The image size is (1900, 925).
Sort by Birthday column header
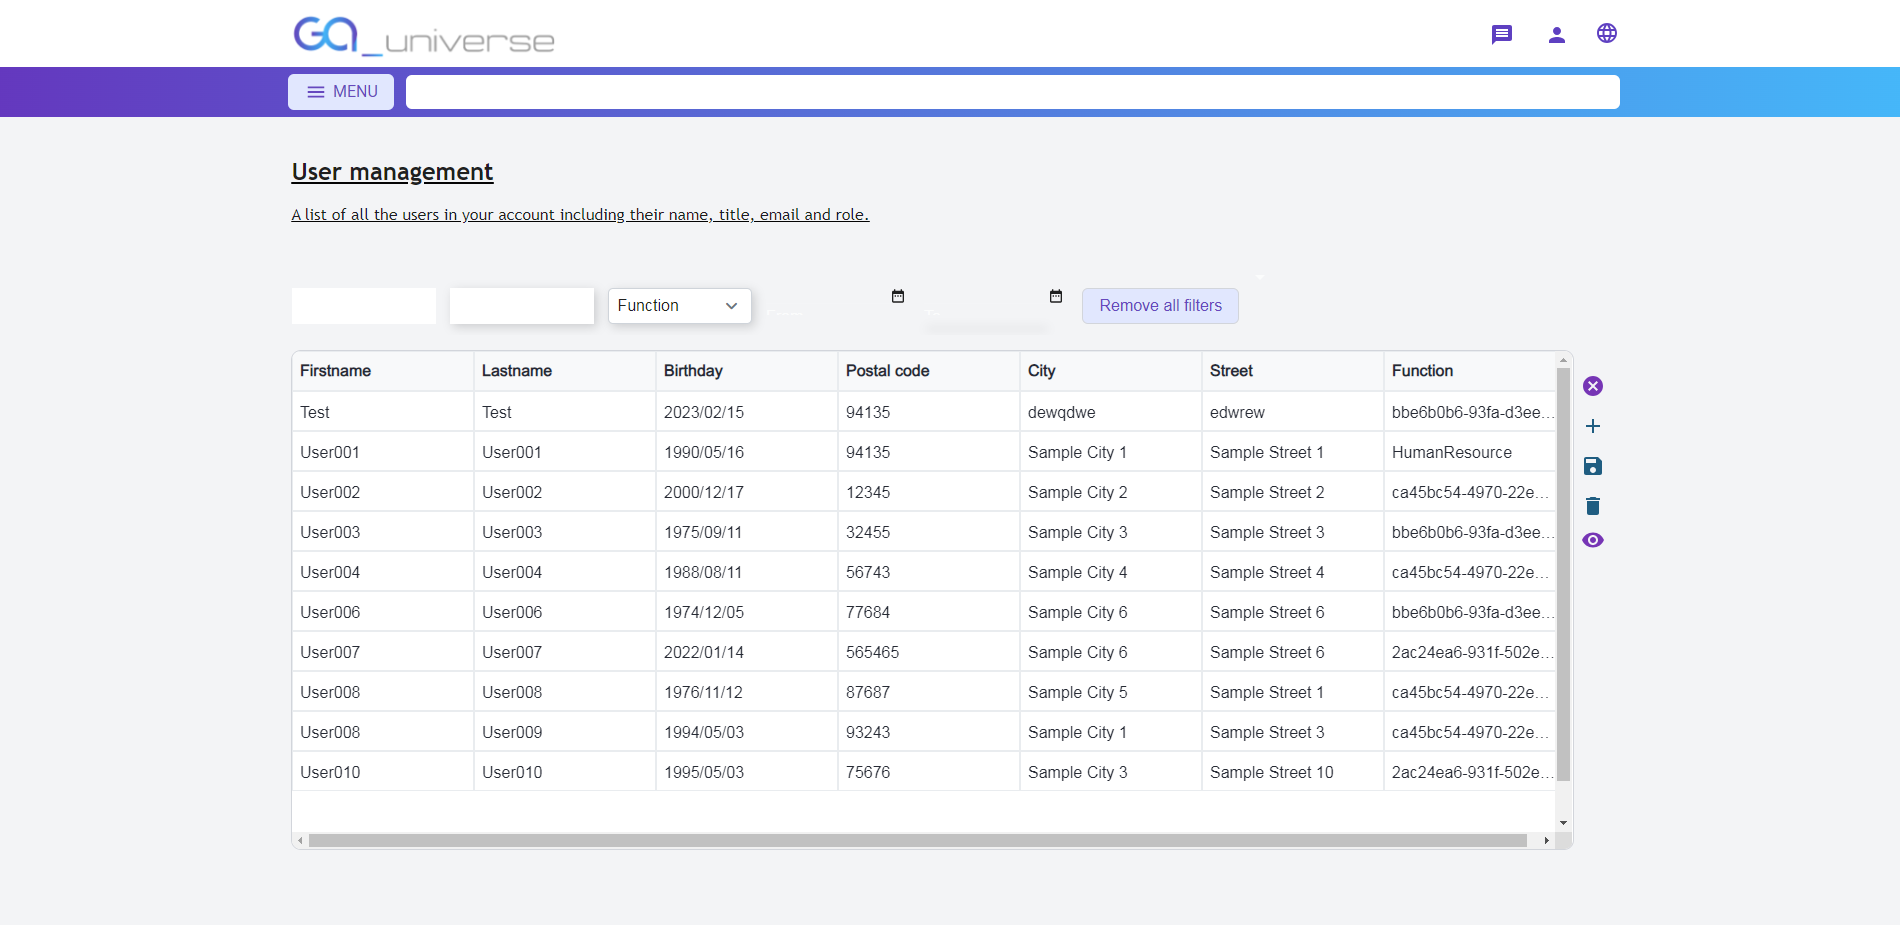click(x=746, y=371)
